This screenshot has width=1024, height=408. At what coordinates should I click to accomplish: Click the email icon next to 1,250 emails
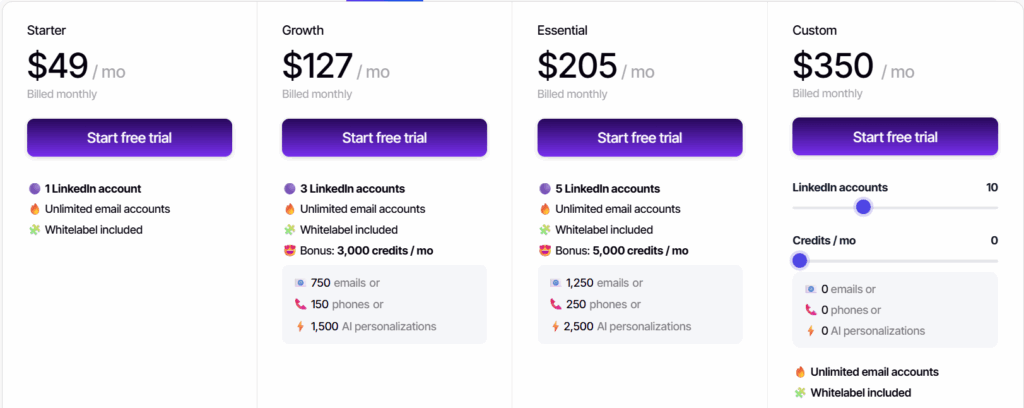coord(555,283)
